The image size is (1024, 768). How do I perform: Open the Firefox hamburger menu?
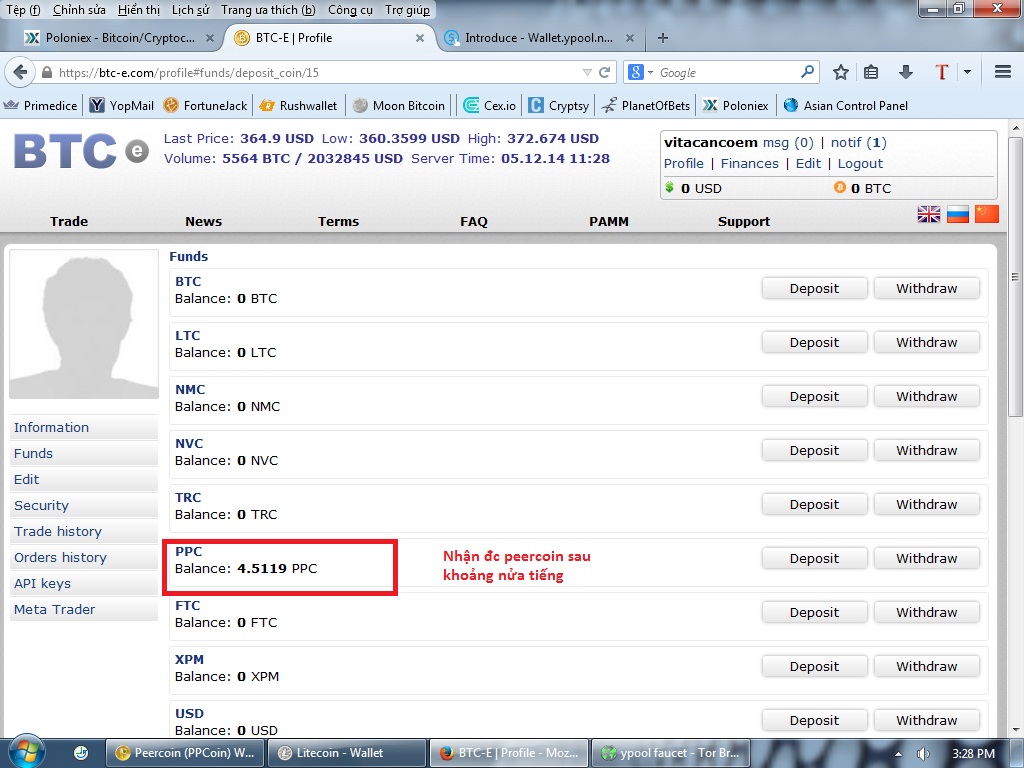coord(1002,72)
